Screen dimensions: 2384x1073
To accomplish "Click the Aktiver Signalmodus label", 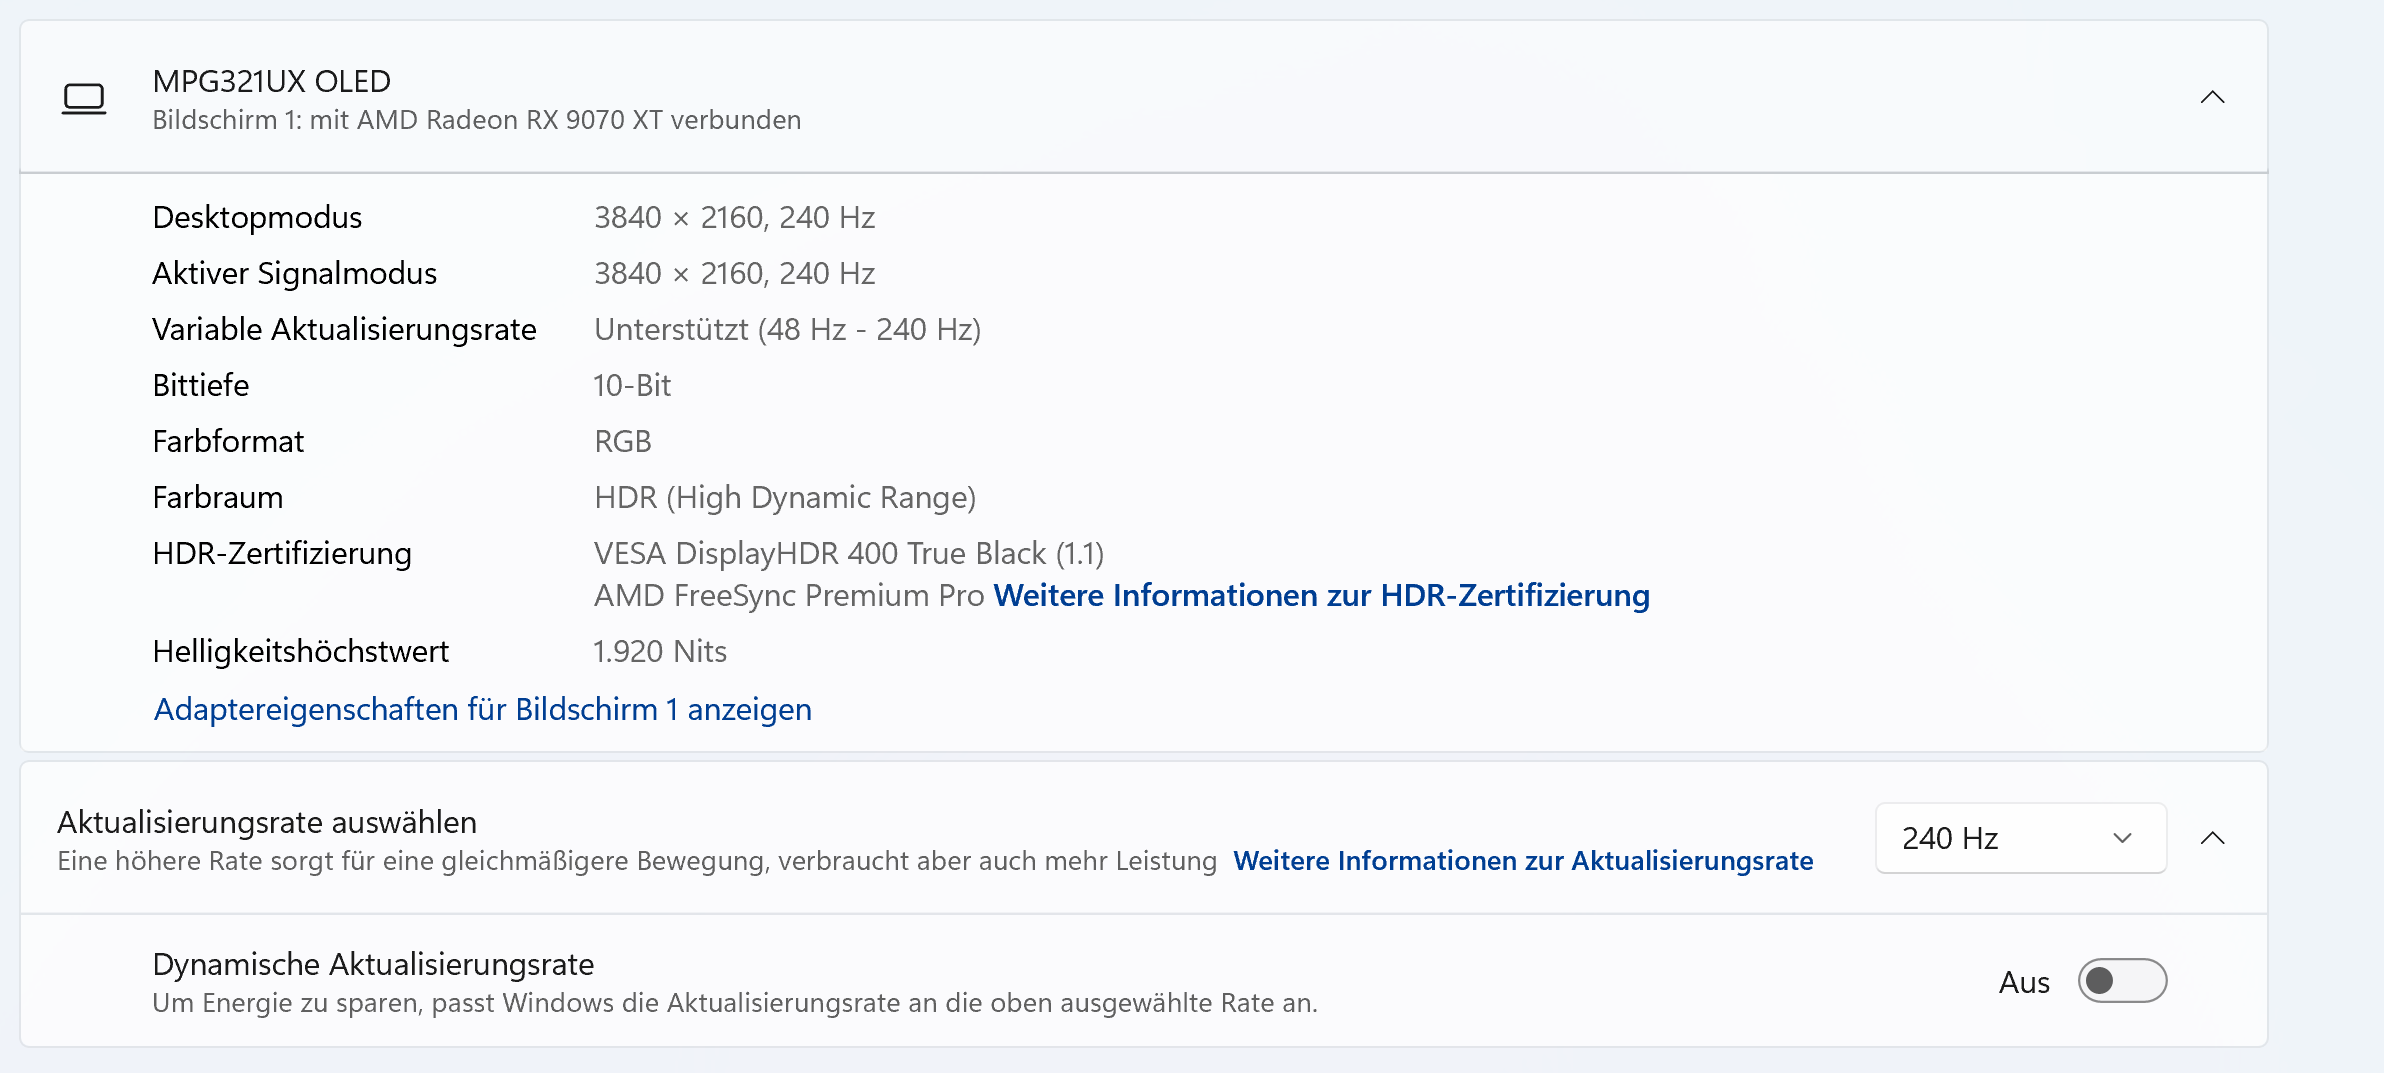I will (x=295, y=273).
